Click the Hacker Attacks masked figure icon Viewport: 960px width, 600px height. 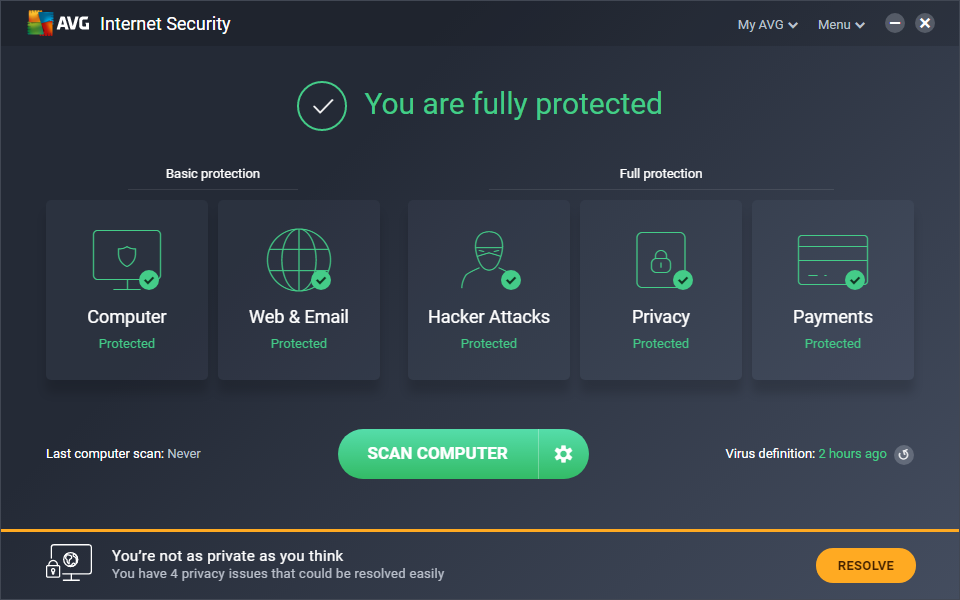point(488,259)
